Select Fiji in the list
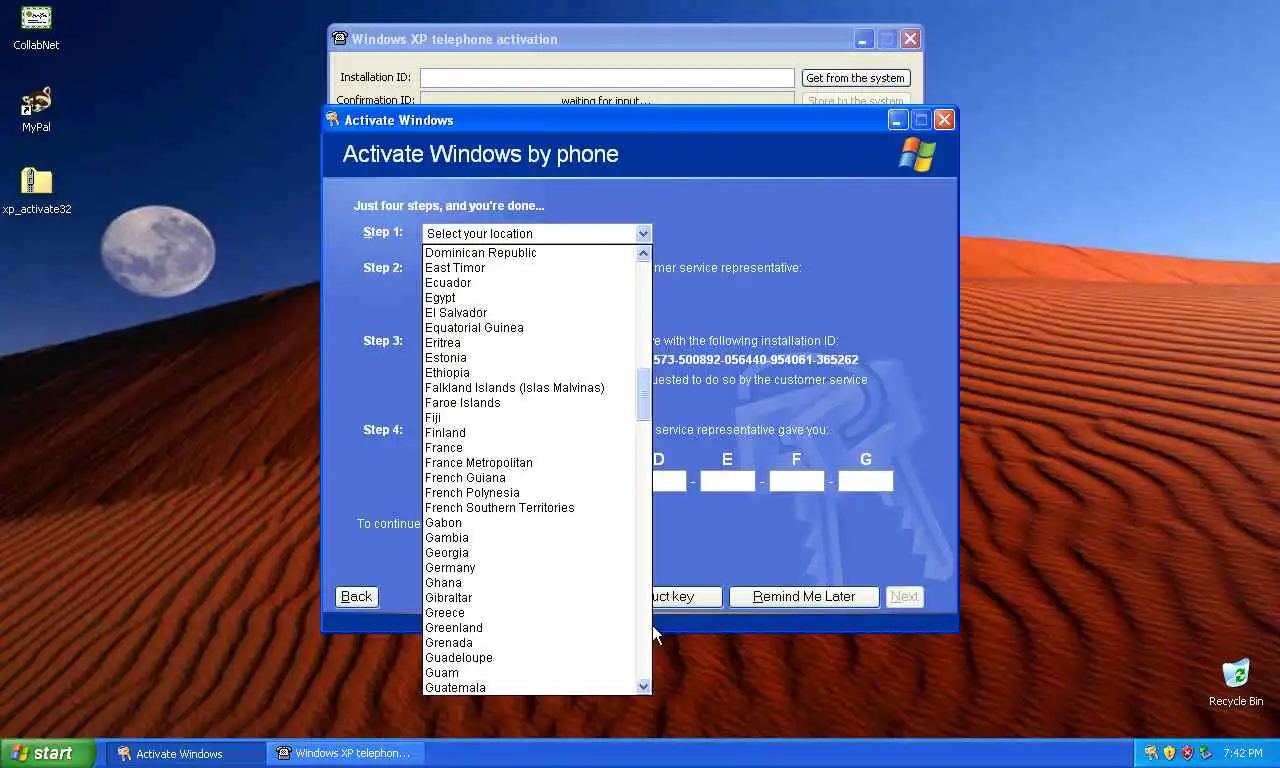 [x=530, y=418]
